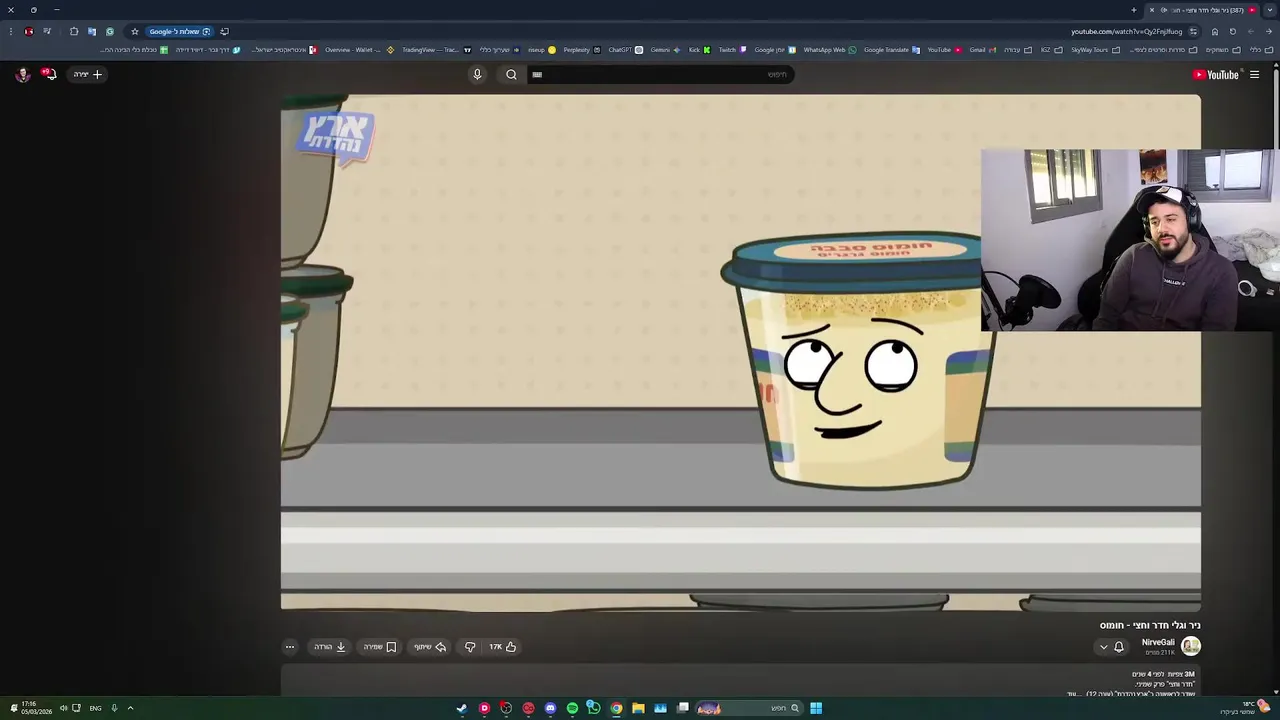Open the account avatar menu
Viewport: 1280px width, 720px height.
click(22, 74)
